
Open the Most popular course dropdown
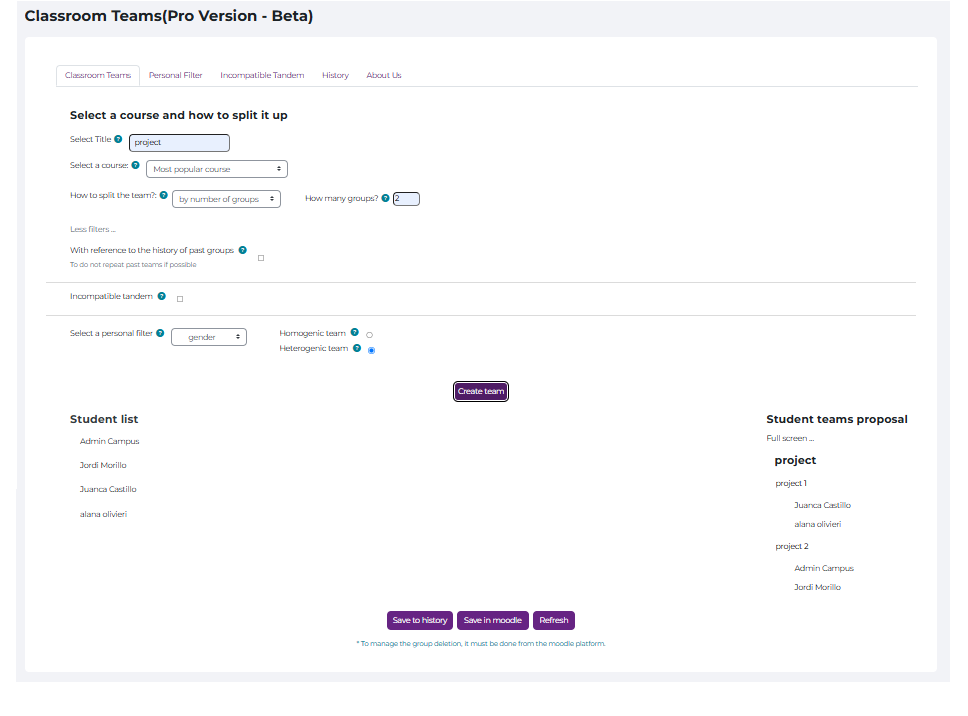tap(217, 170)
